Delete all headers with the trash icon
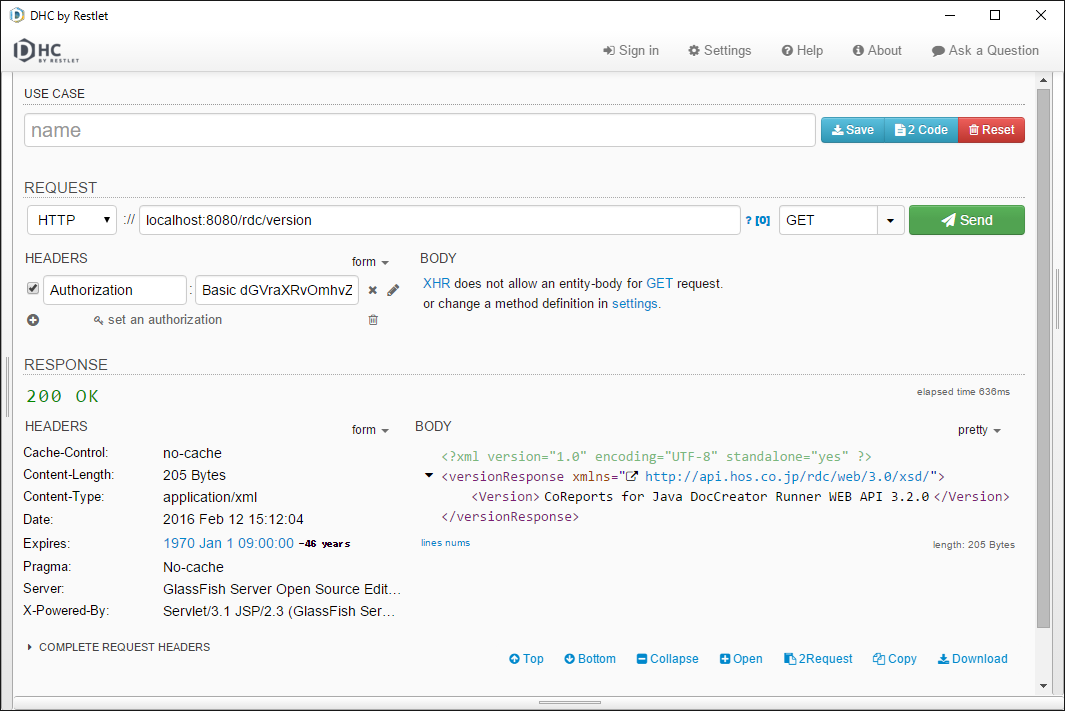Viewport: 1065px width, 711px height. click(x=373, y=320)
